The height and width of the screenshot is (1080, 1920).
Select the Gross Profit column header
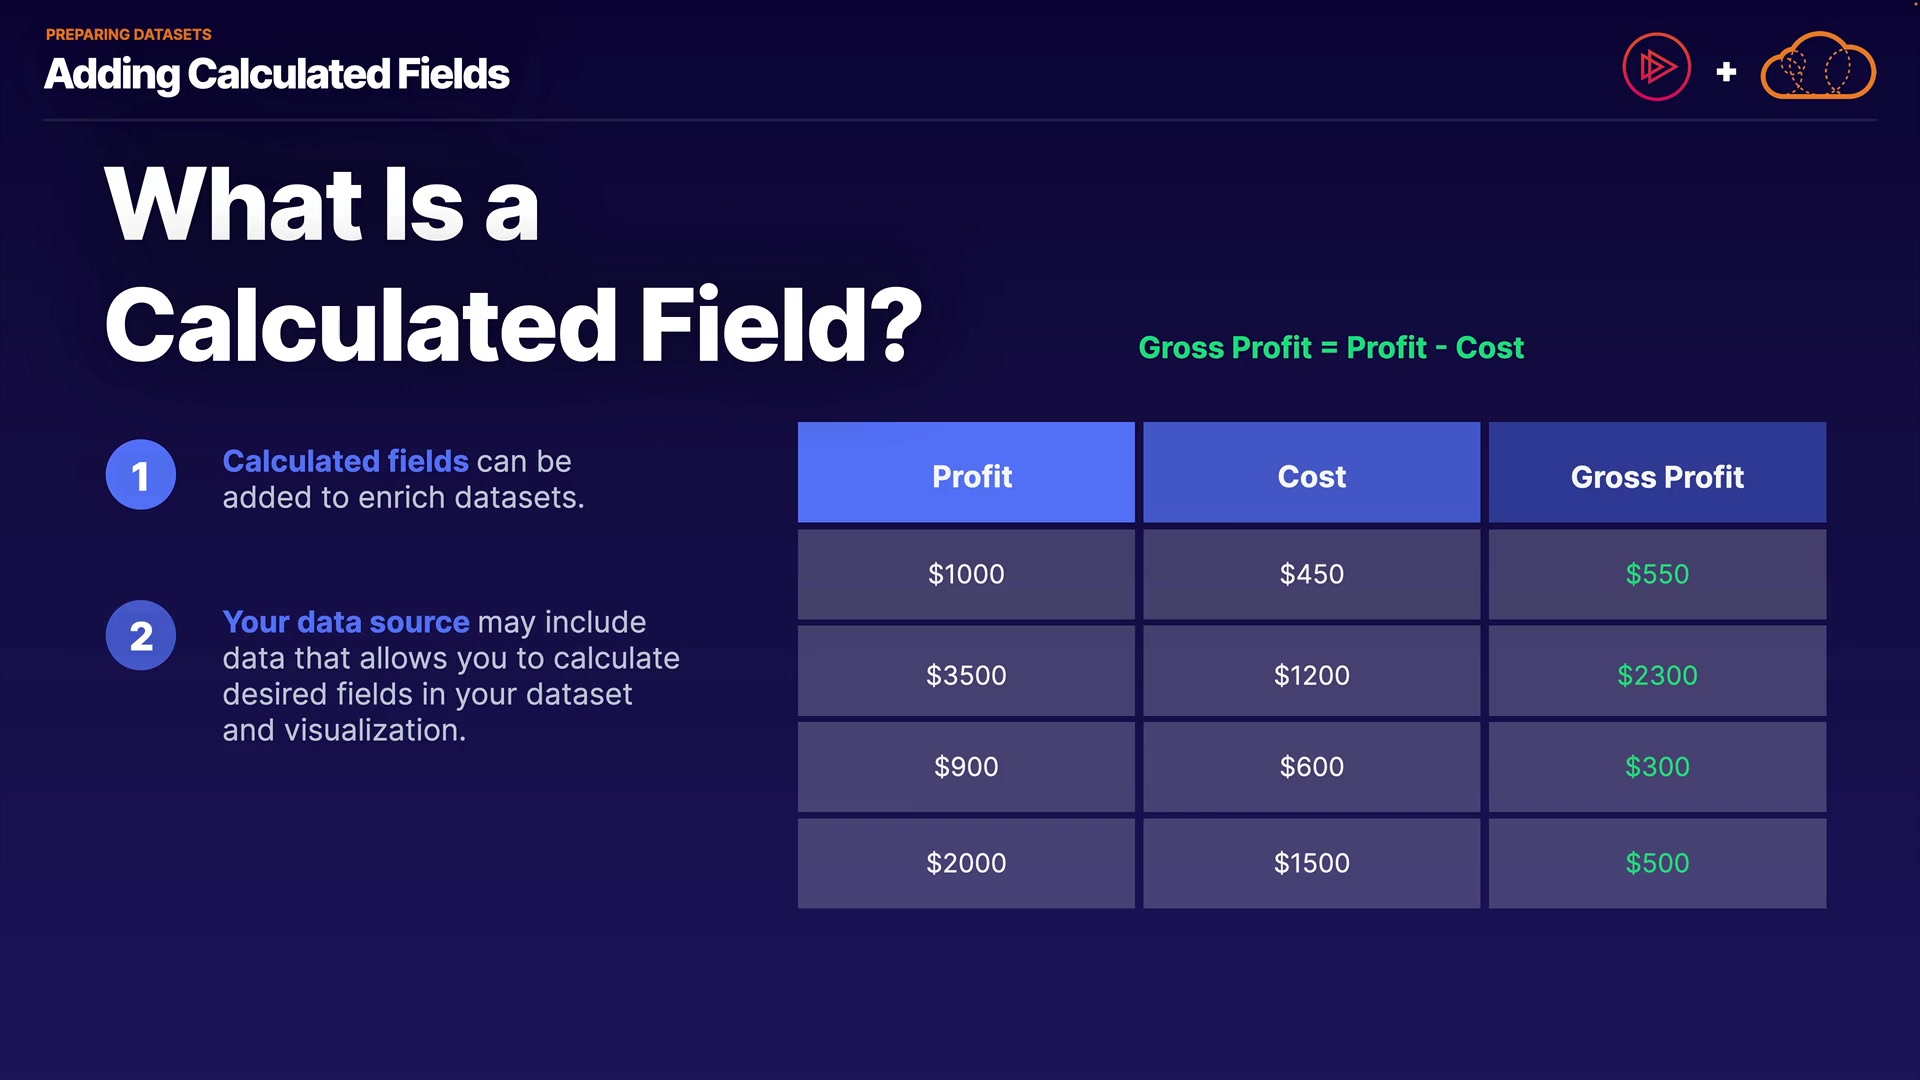click(x=1657, y=473)
